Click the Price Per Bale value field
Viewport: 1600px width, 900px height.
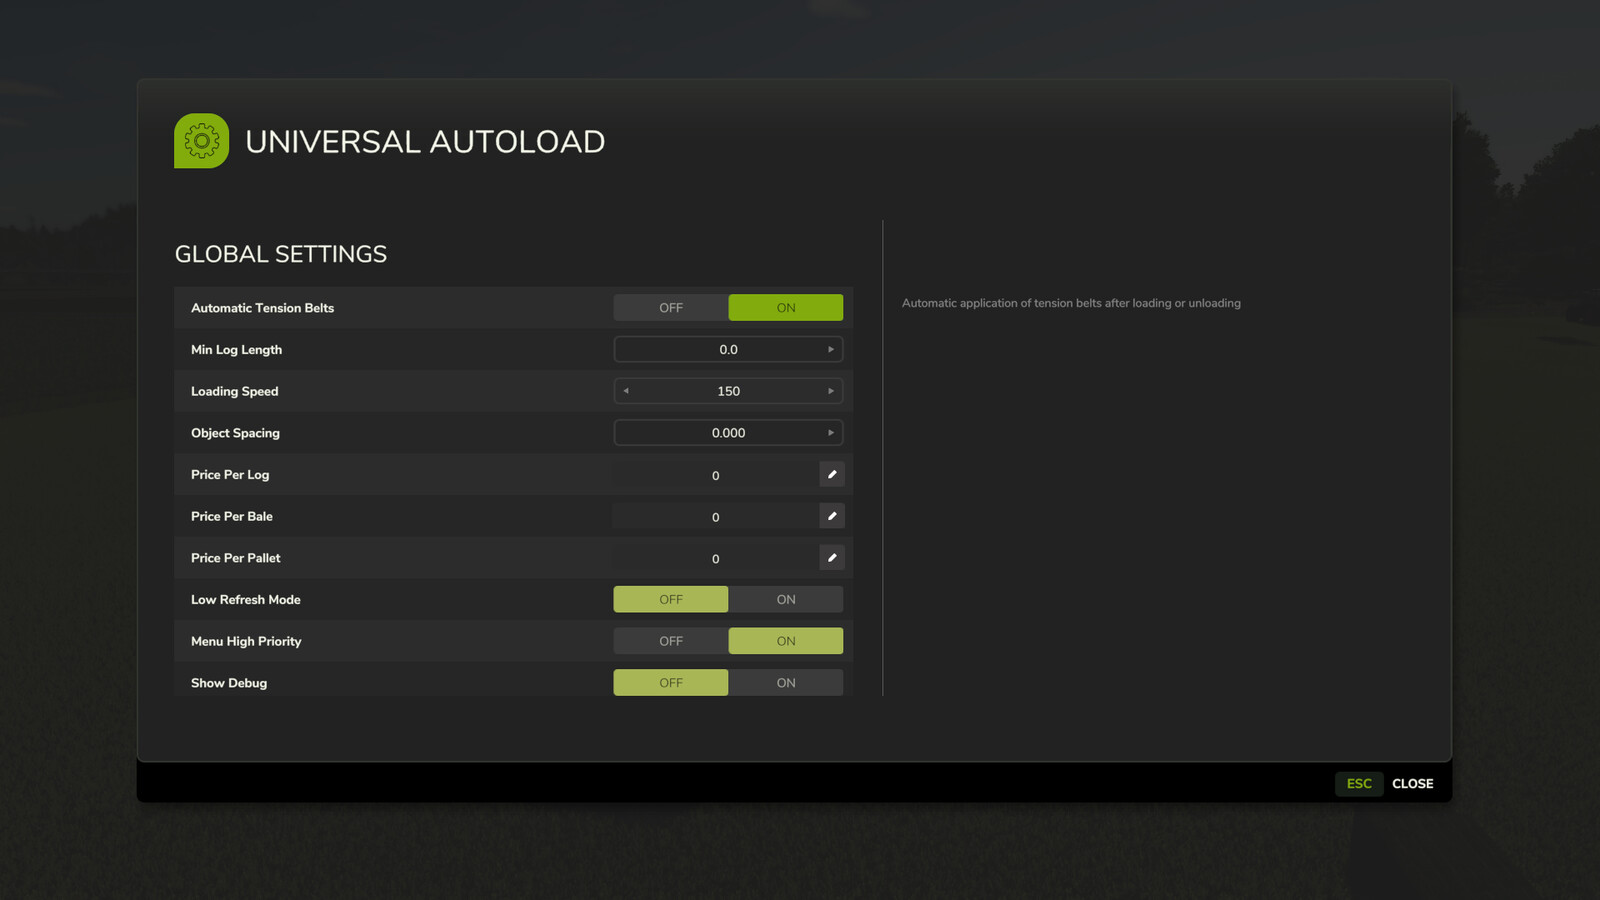coord(715,516)
